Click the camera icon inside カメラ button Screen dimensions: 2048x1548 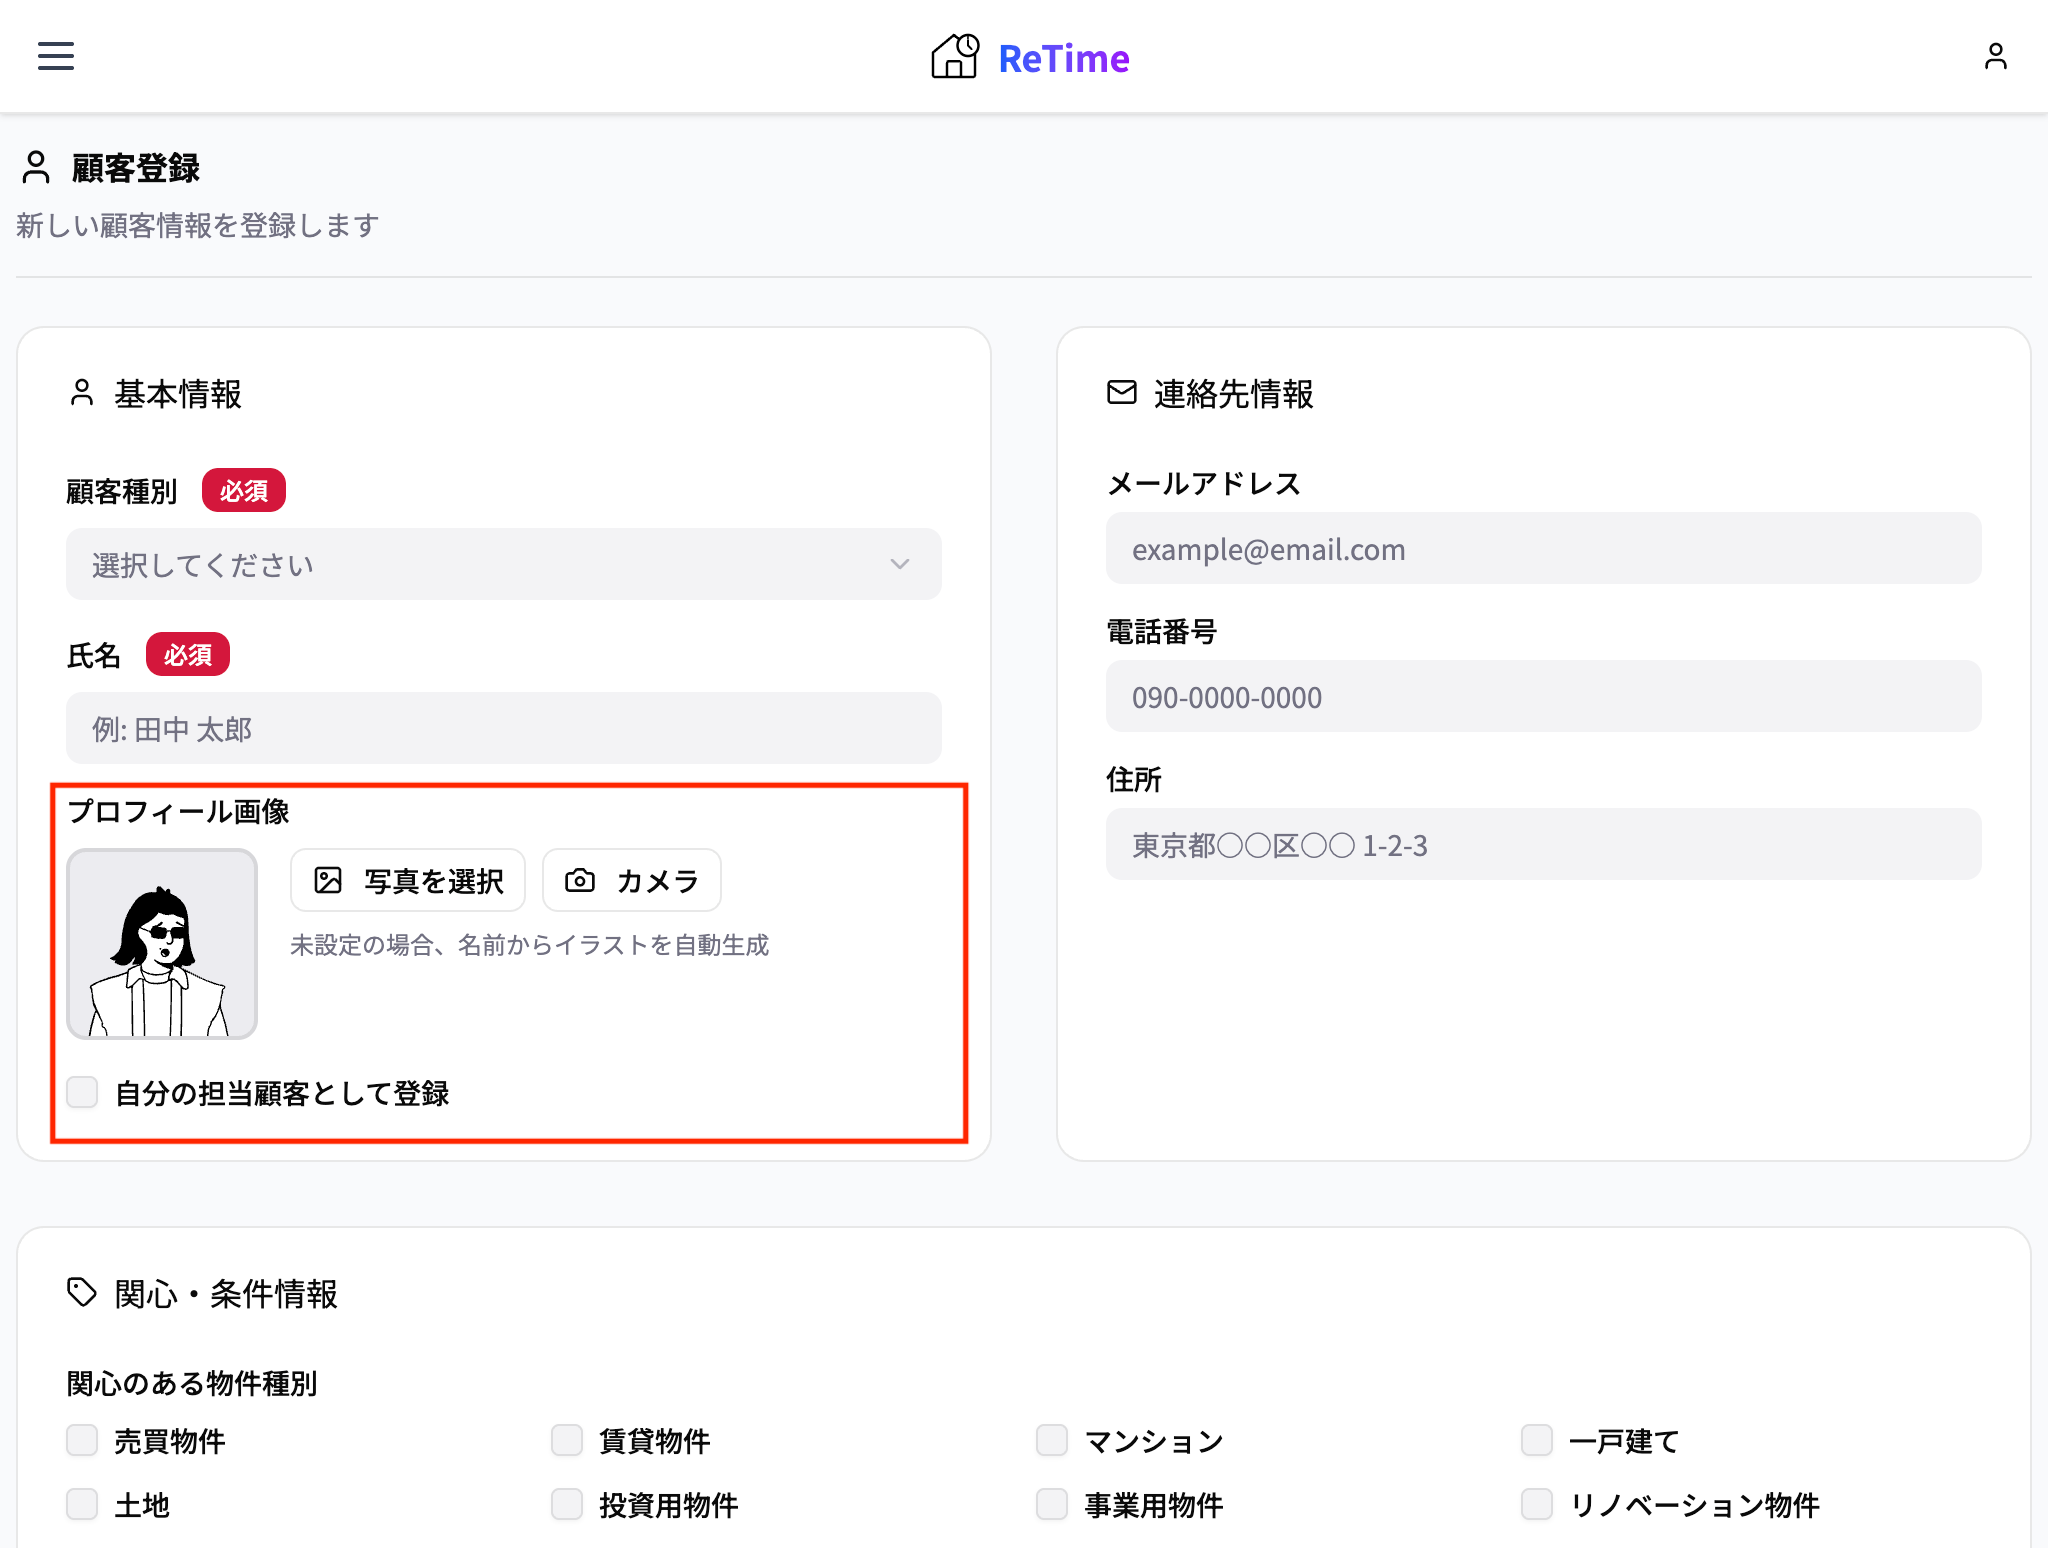(x=580, y=880)
